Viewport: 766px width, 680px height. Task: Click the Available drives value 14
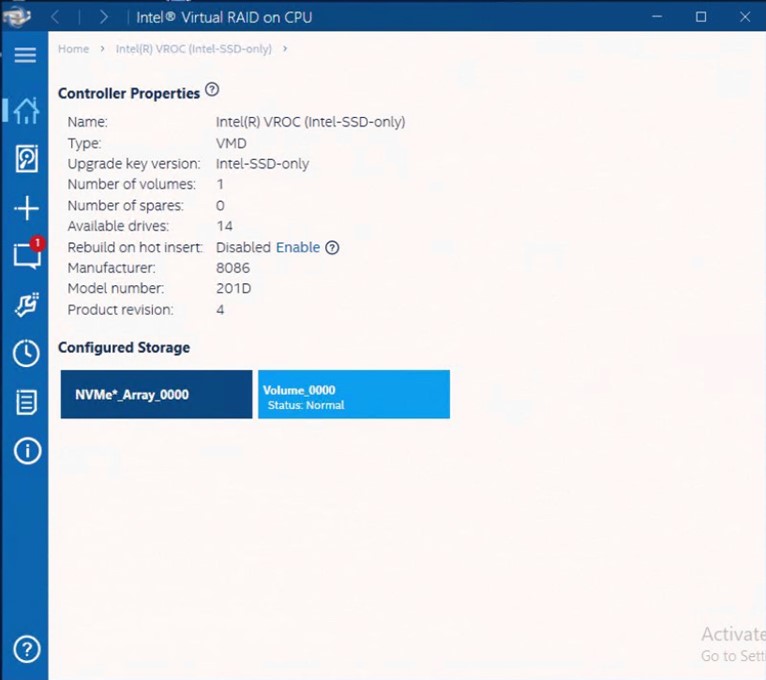tap(224, 226)
